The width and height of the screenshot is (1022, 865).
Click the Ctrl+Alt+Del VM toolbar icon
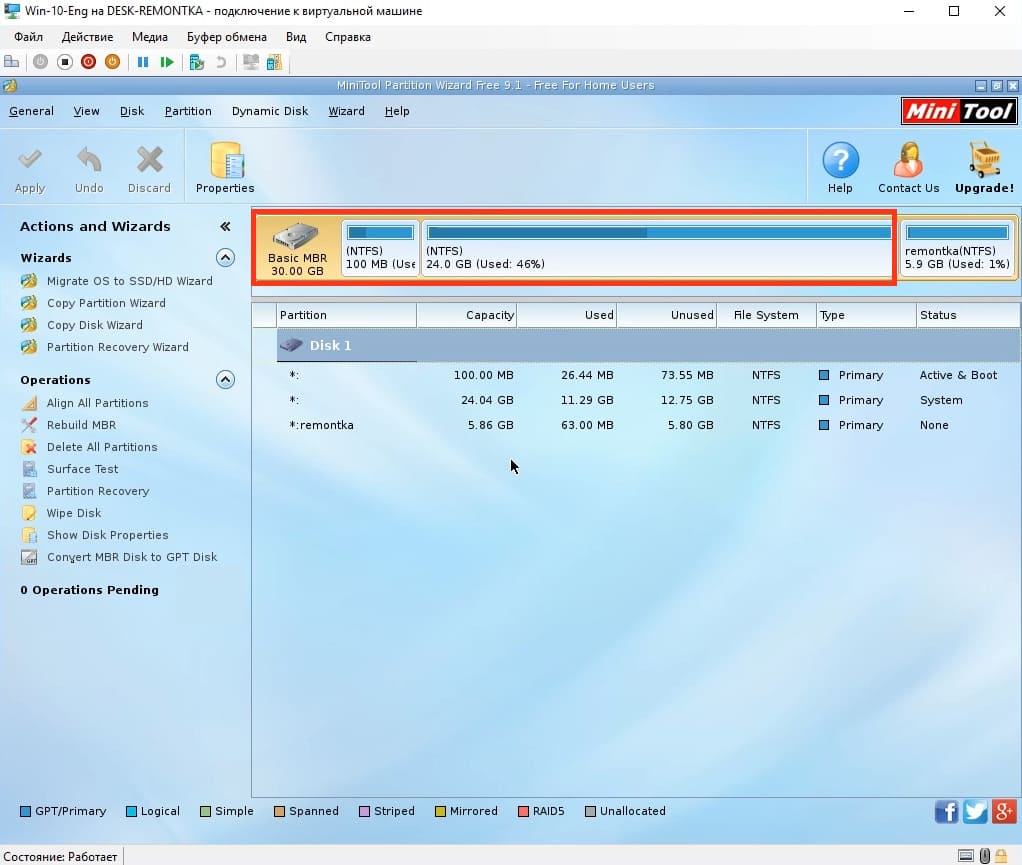(12, 62)
